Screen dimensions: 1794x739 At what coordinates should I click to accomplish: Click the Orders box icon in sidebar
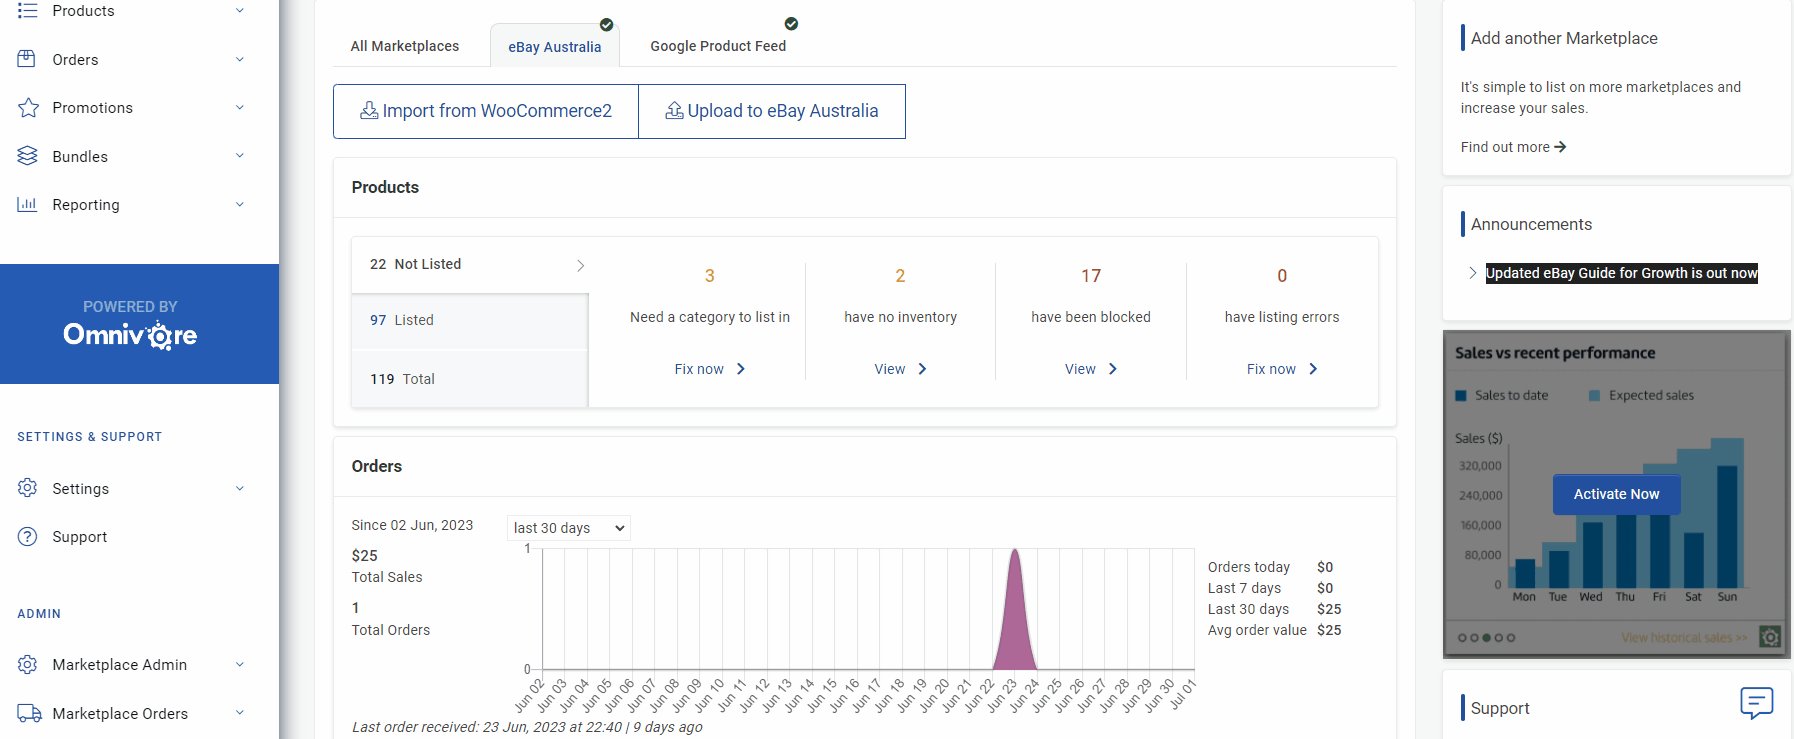click(27, 59)
